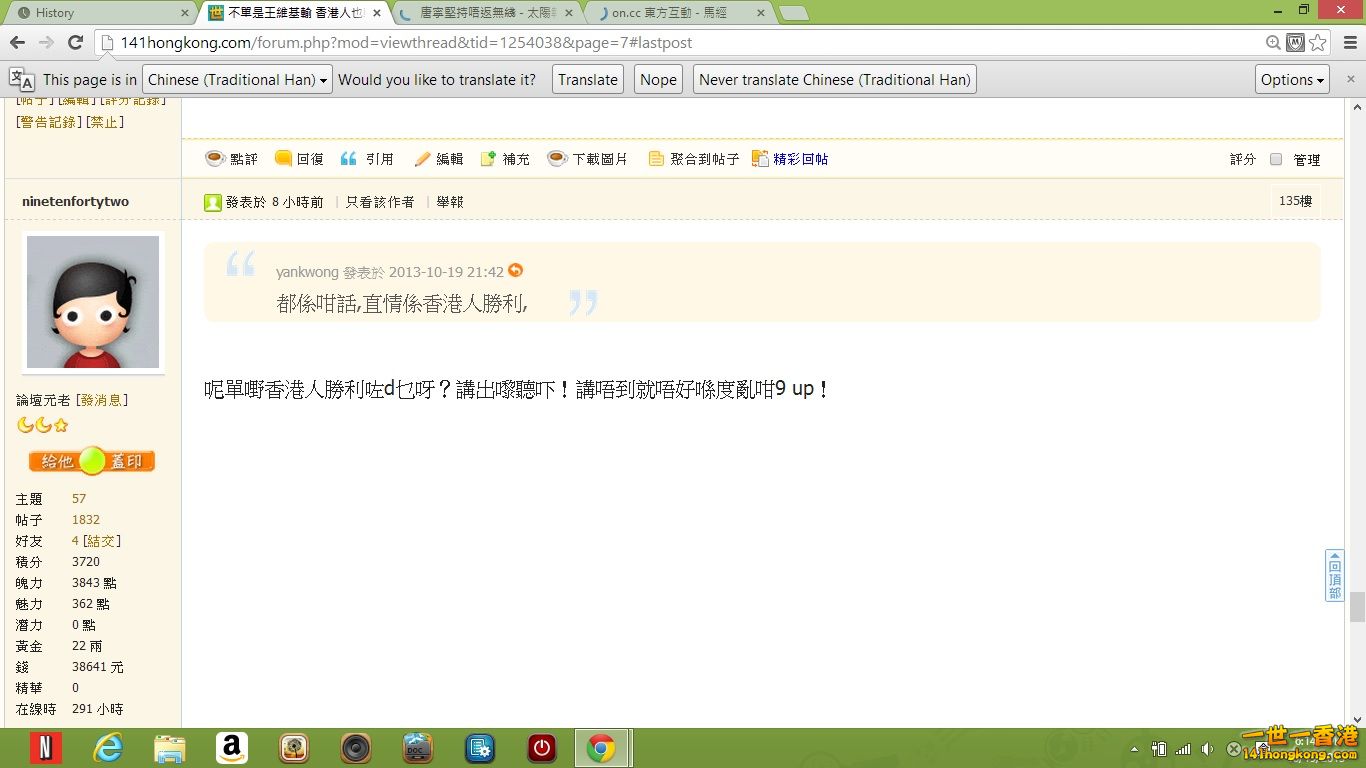Click the 給他蓋印 stamp button
The image size is (1366, 768).
[x=91, y=462]
